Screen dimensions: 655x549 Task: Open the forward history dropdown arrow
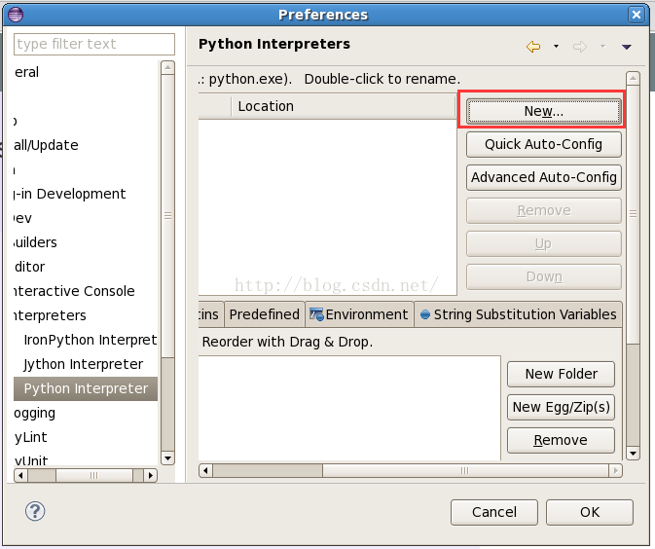[602, 46]
